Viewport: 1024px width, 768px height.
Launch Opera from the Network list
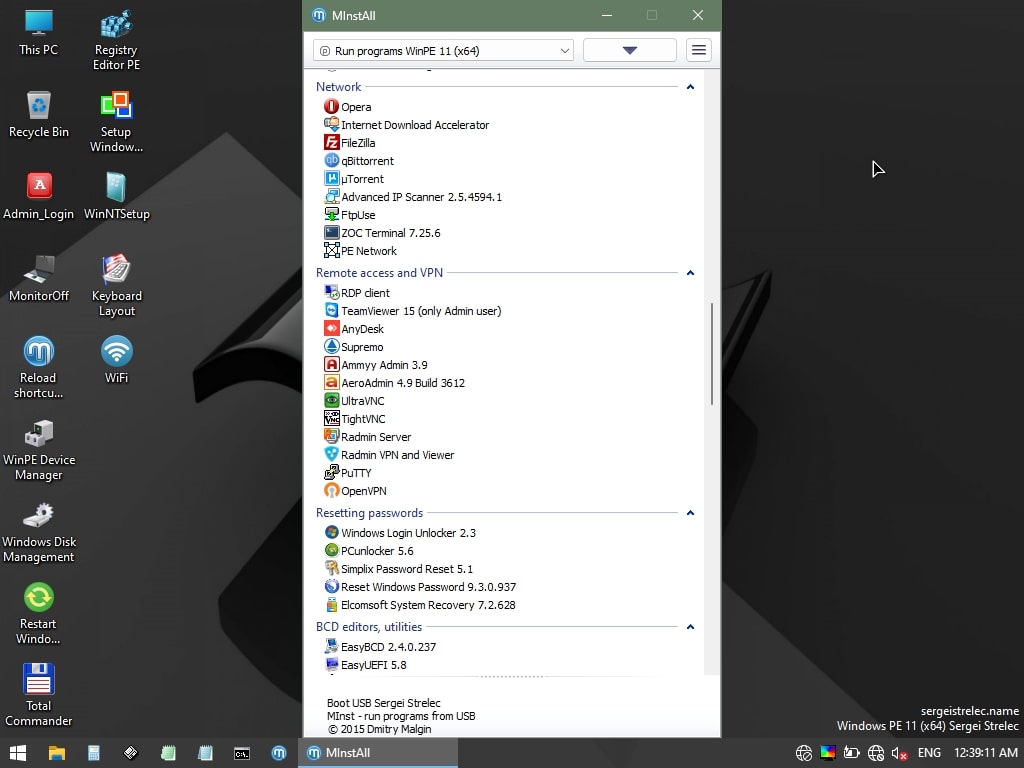click(x=348, y=107)
